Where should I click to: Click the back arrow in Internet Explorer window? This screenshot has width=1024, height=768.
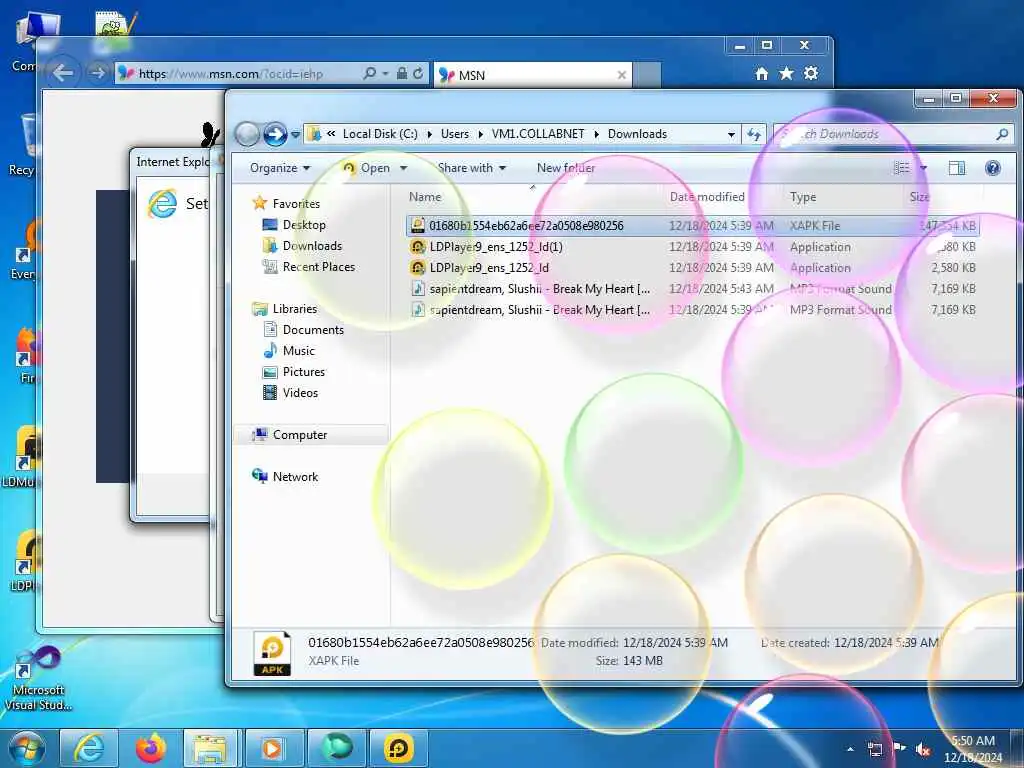coord(62,72)
